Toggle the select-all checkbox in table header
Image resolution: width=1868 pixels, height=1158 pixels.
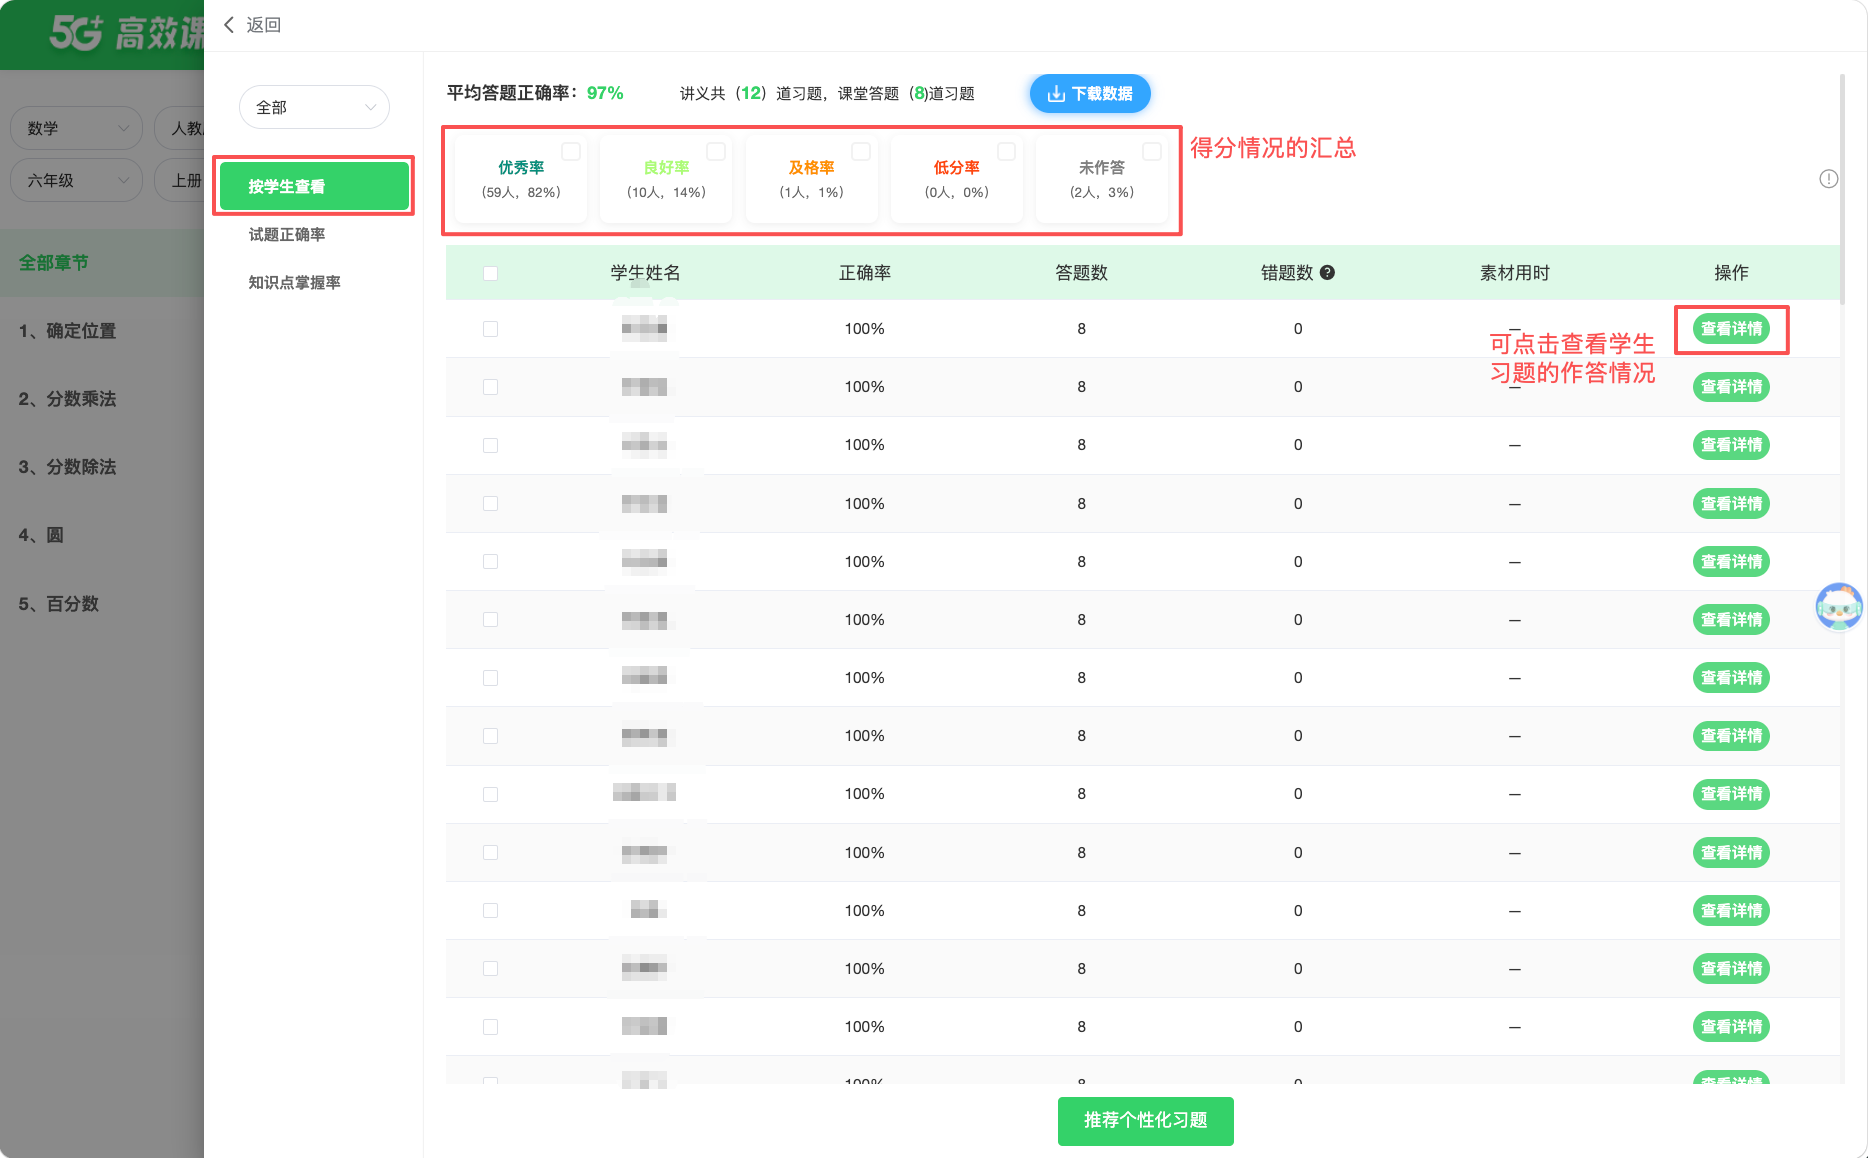pyautogui.click(x=490, y=273)
